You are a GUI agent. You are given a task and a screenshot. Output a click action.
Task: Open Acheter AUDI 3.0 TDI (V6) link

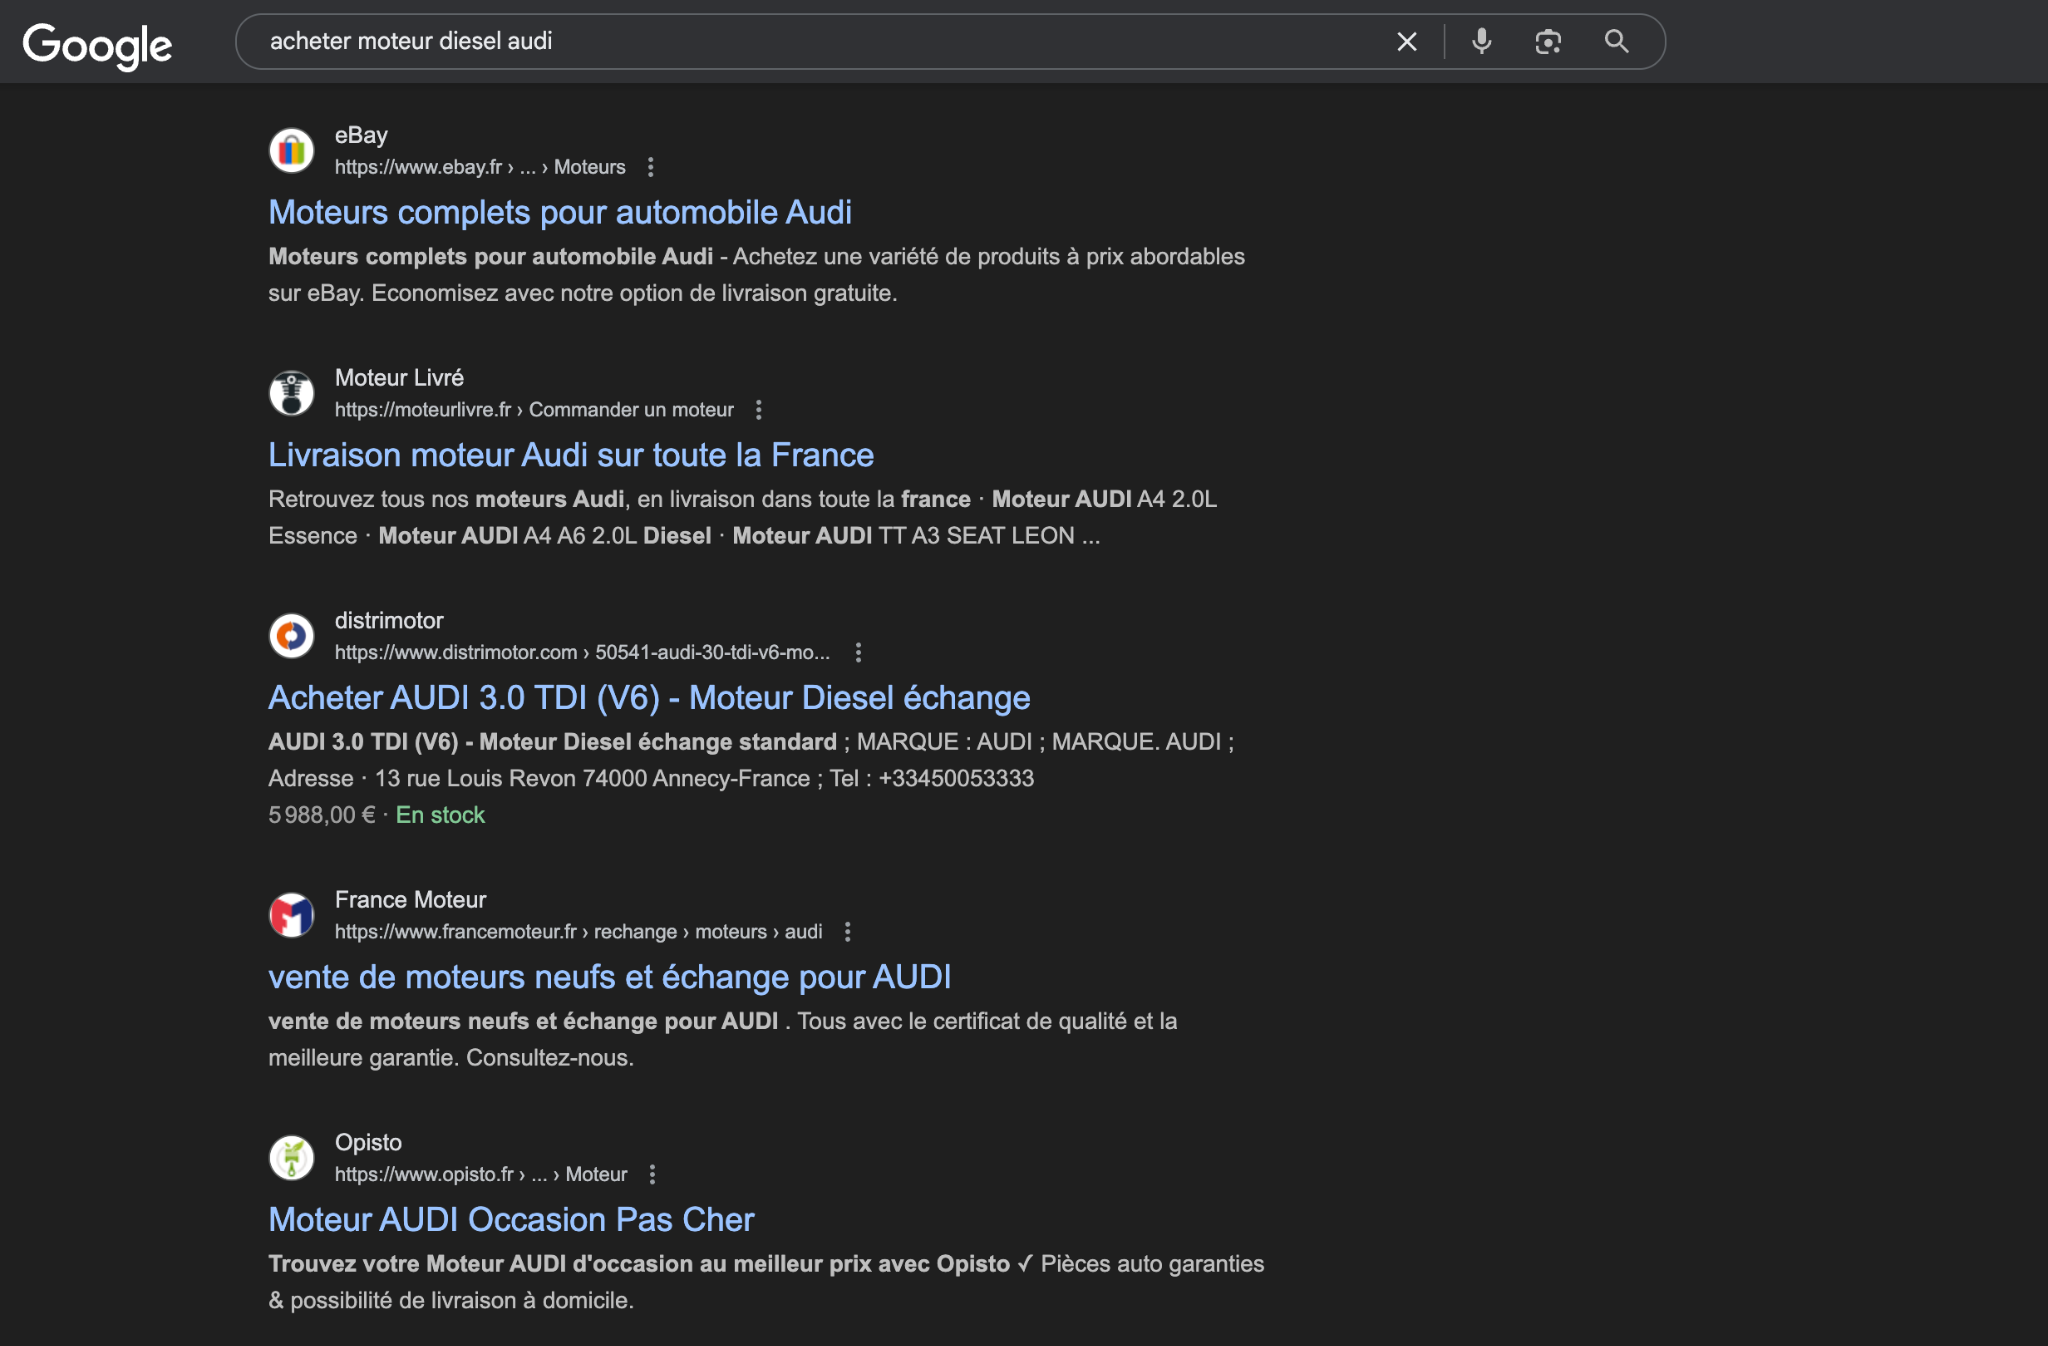649,698
